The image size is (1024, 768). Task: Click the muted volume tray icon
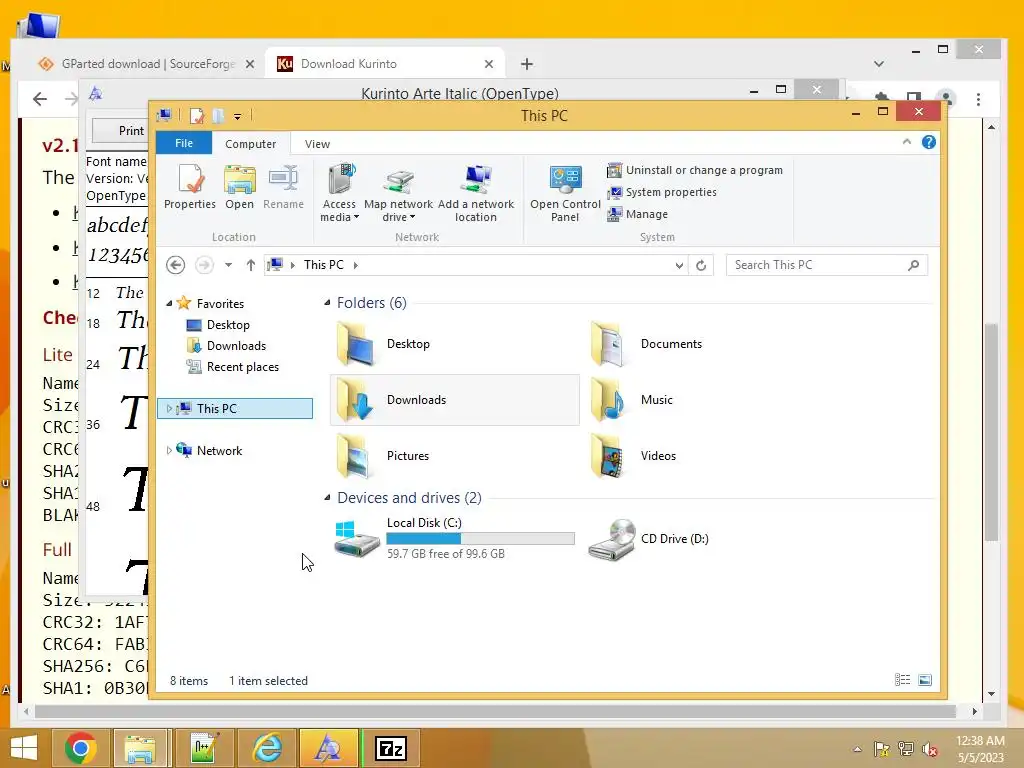pos(930,749)
